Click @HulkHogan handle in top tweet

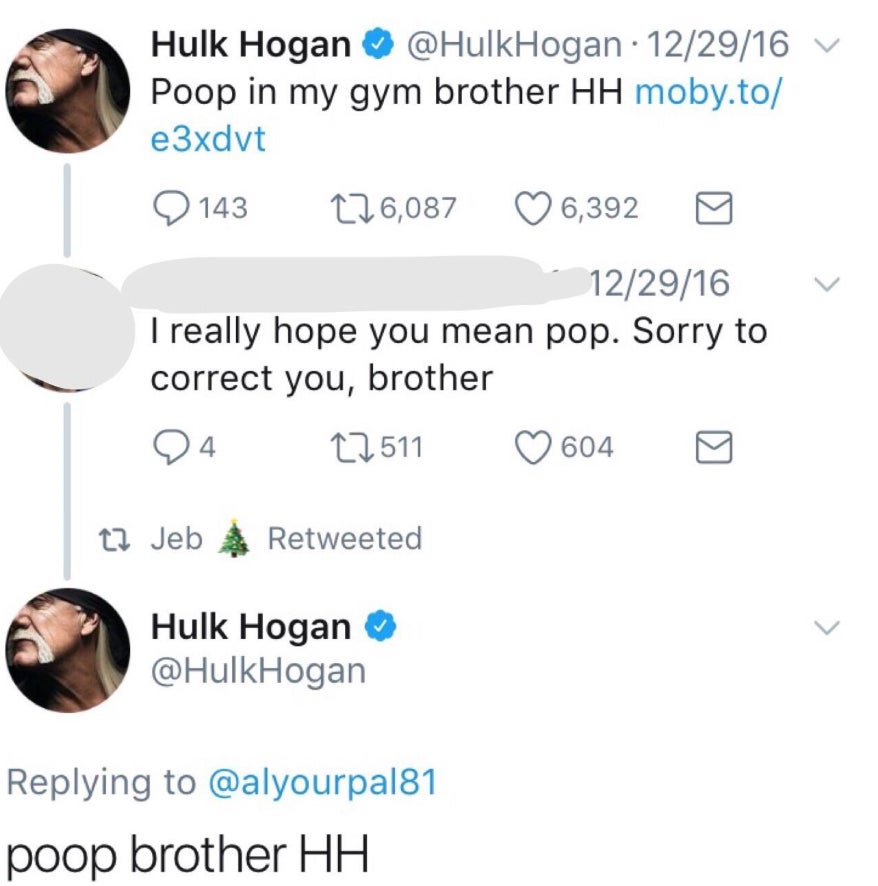coord(513,45)
